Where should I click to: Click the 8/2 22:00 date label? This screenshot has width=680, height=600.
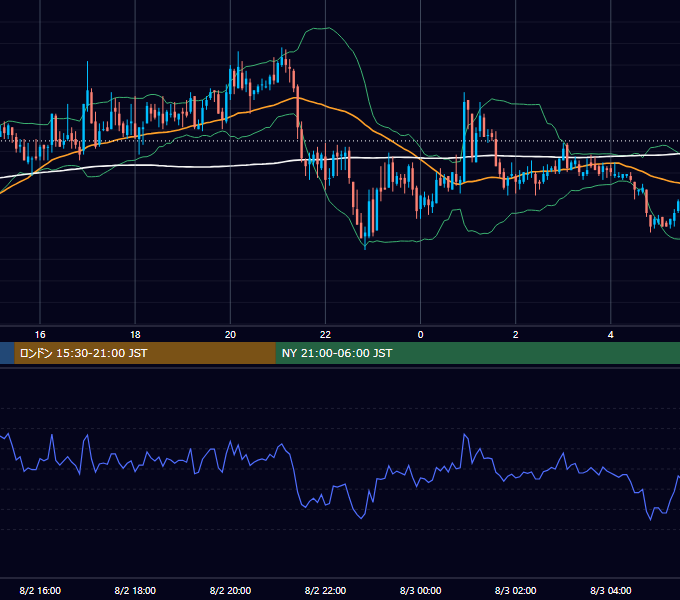(x=325, y=590)
